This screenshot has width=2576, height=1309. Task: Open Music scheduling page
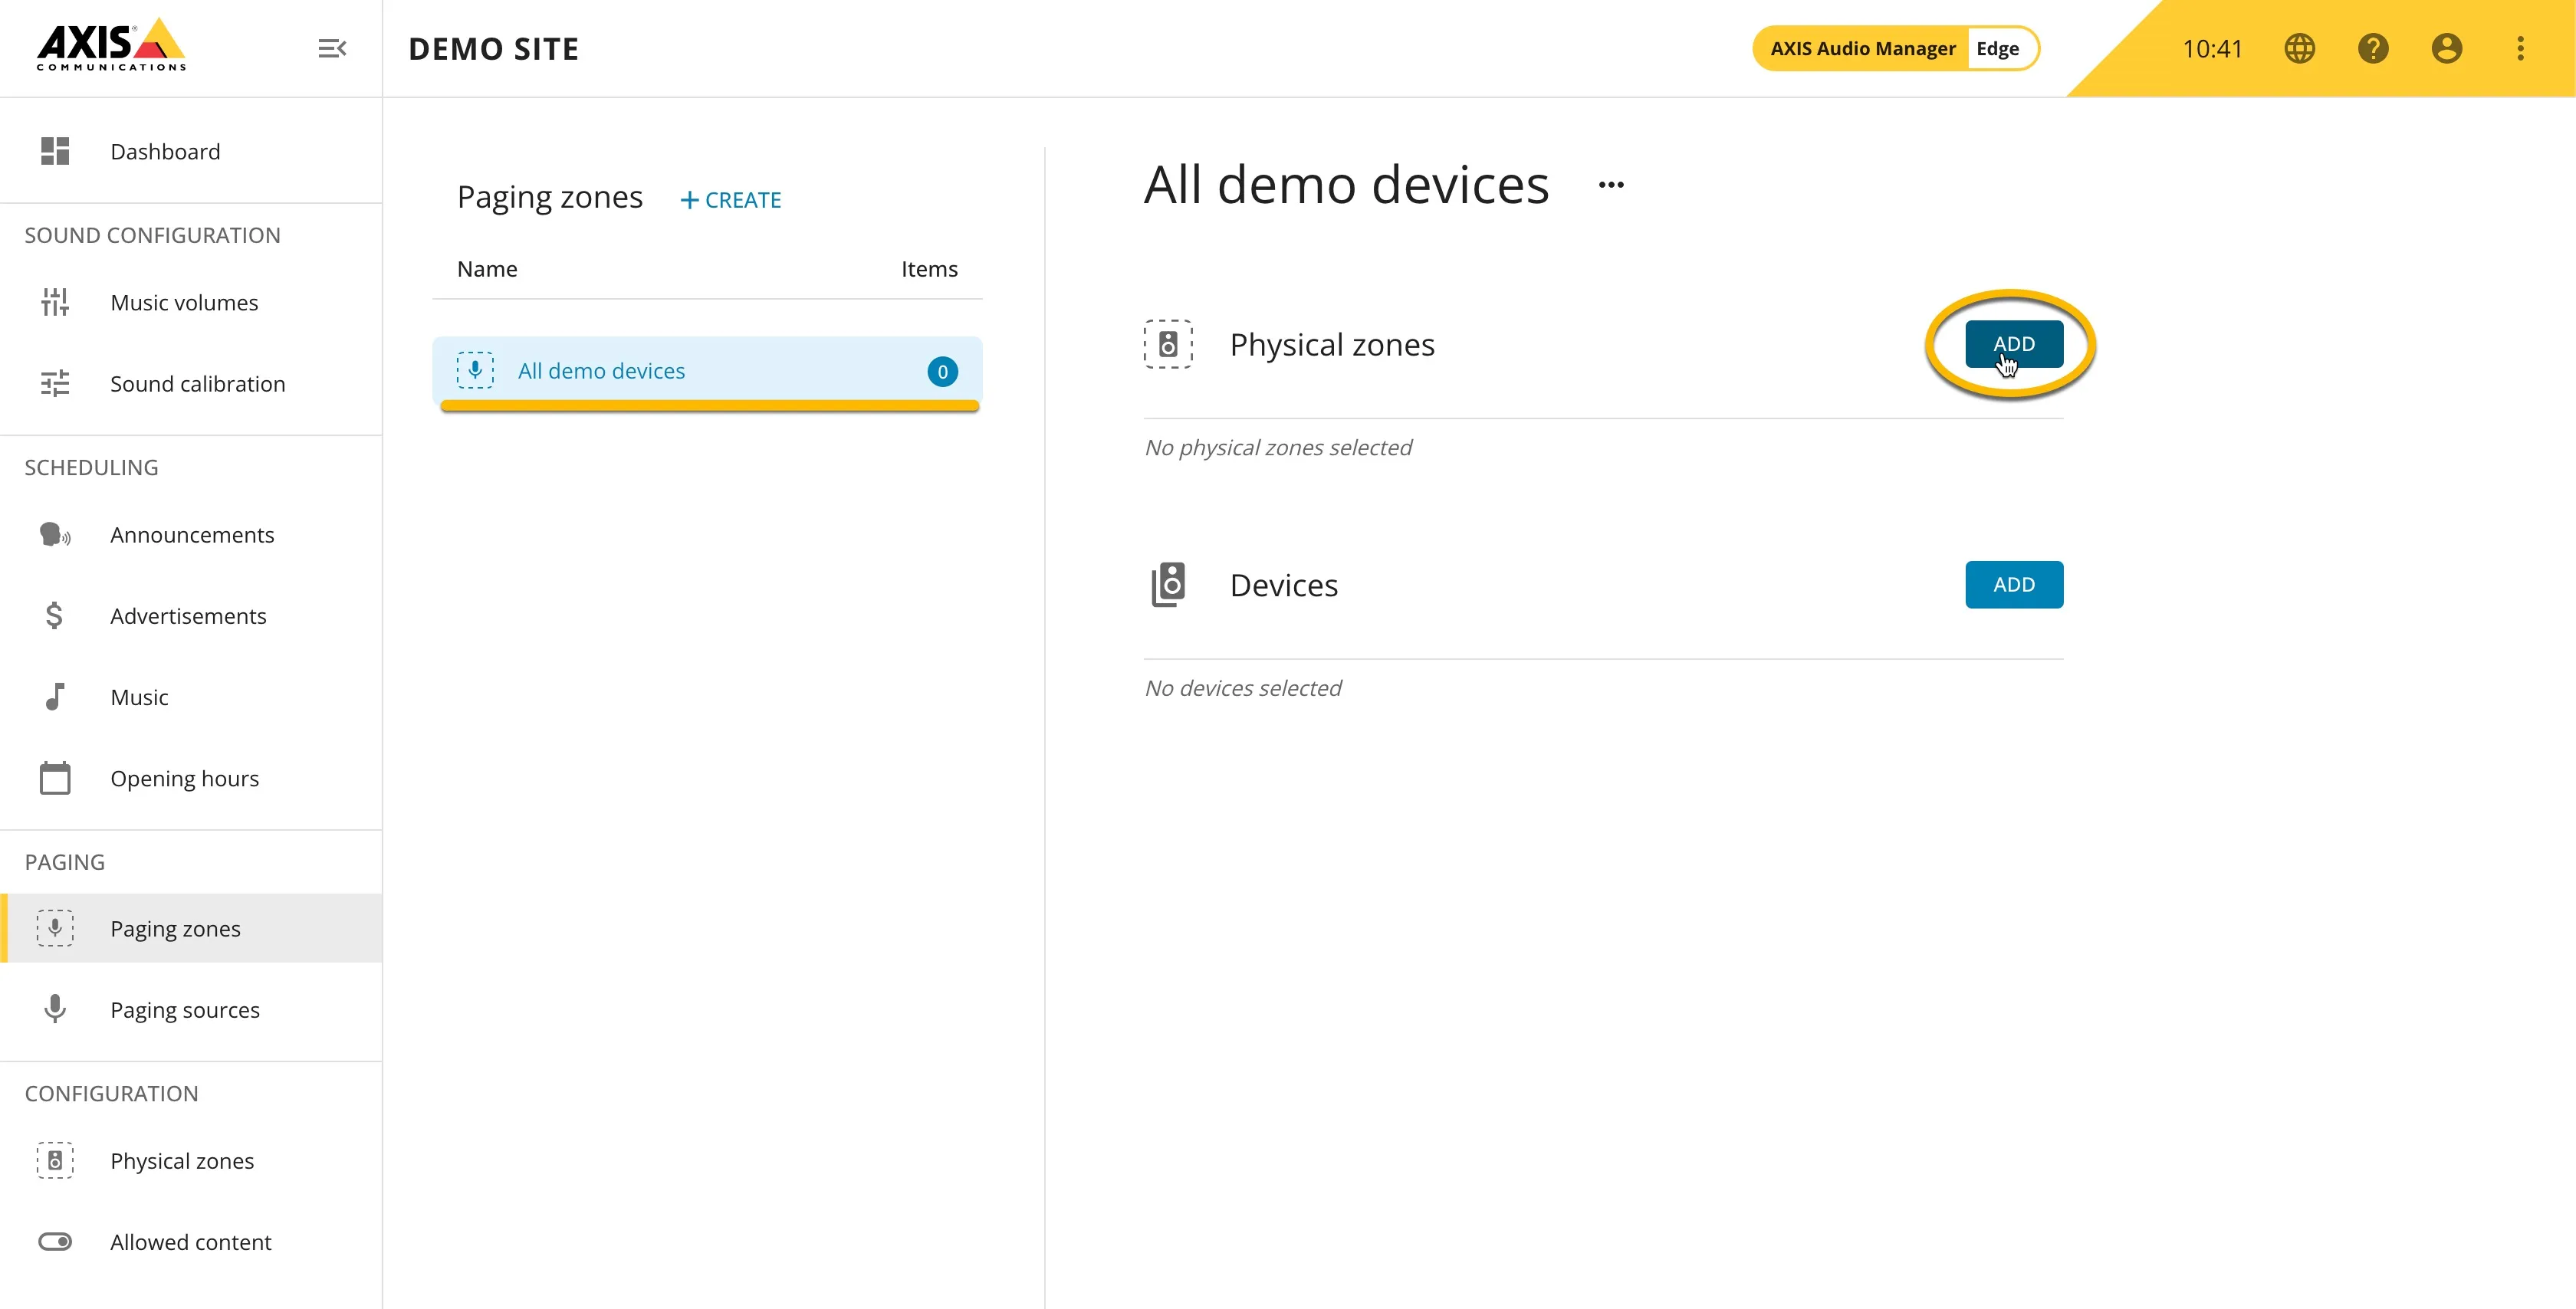(x=191, y=696)
